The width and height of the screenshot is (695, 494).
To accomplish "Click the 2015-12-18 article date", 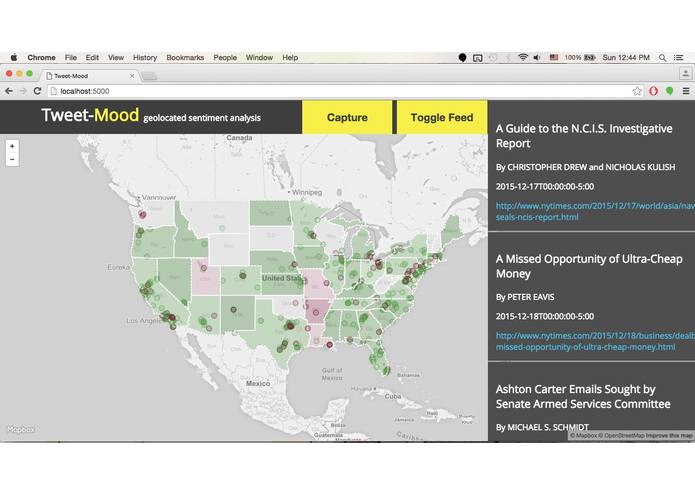I will pyautogui.click(x=545, y=316).
